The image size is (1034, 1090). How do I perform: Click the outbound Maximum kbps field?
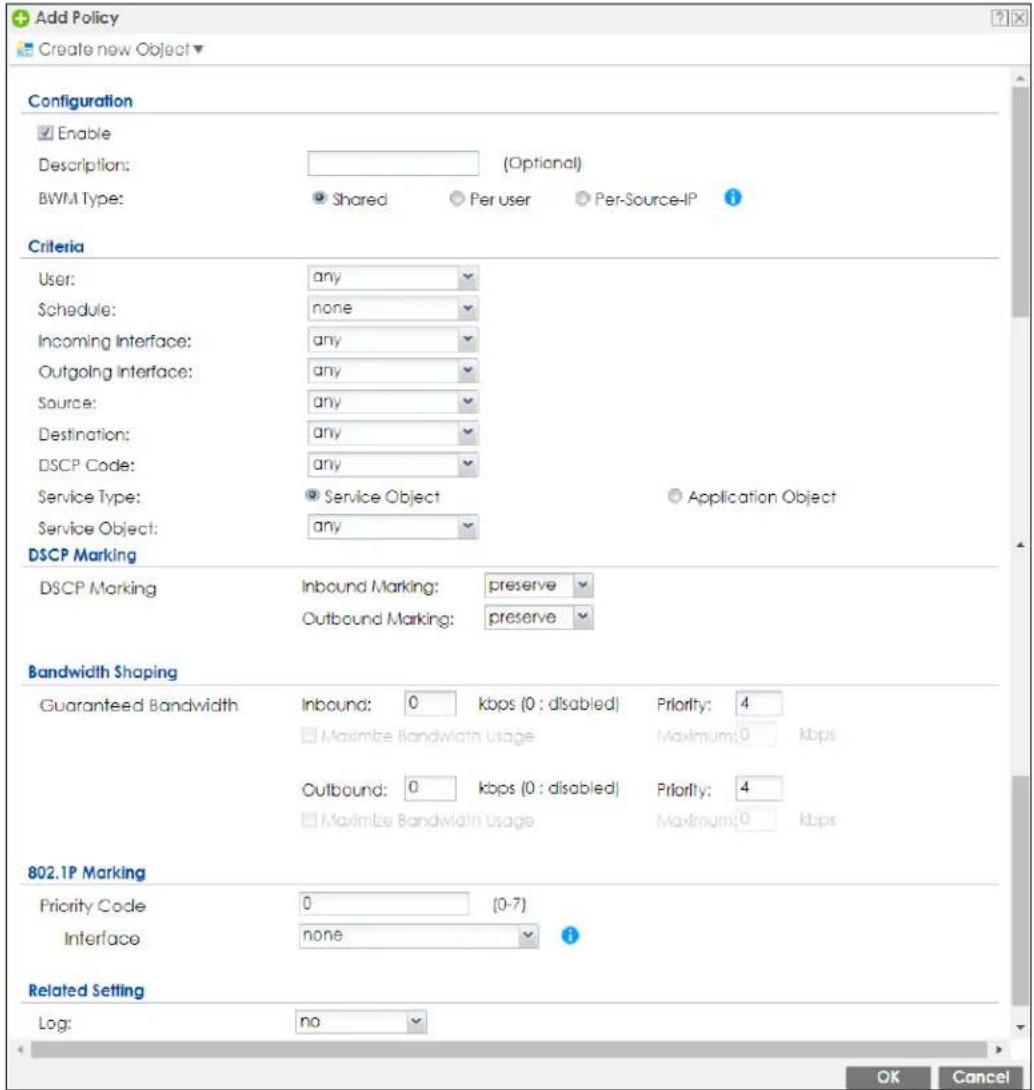pos(757,820)
